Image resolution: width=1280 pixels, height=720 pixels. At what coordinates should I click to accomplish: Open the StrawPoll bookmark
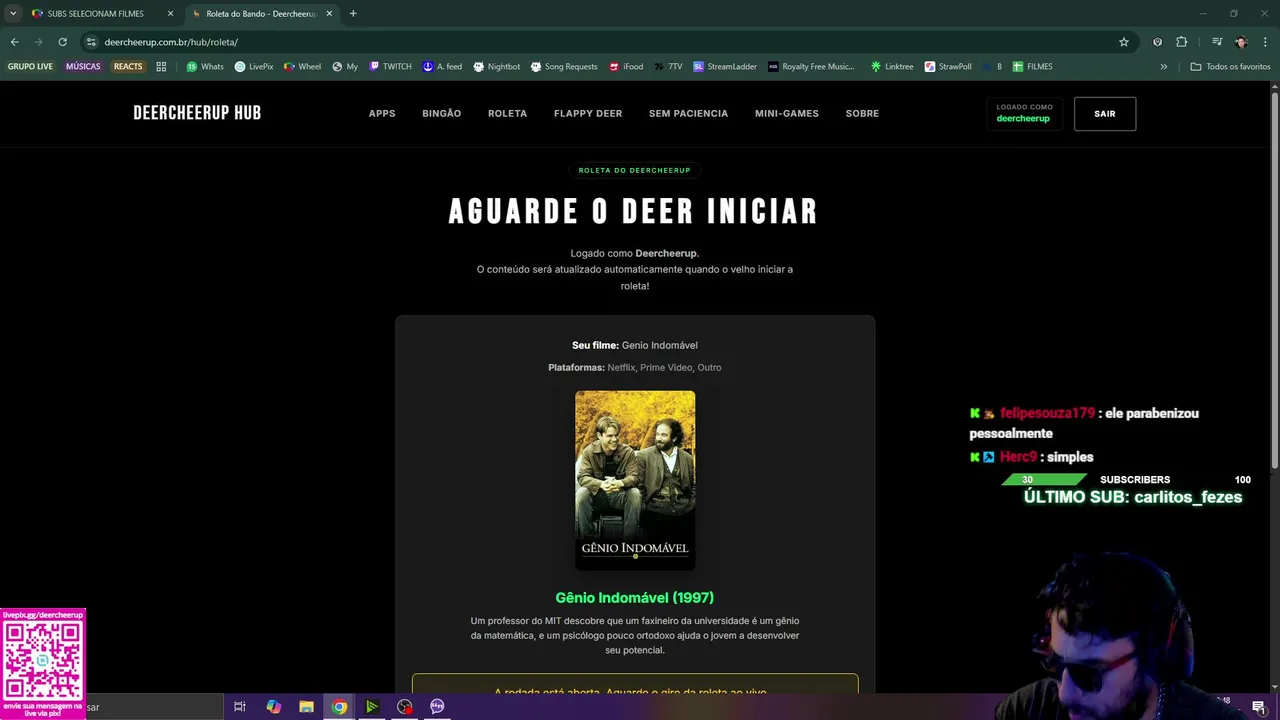click(x=948, y=67)
